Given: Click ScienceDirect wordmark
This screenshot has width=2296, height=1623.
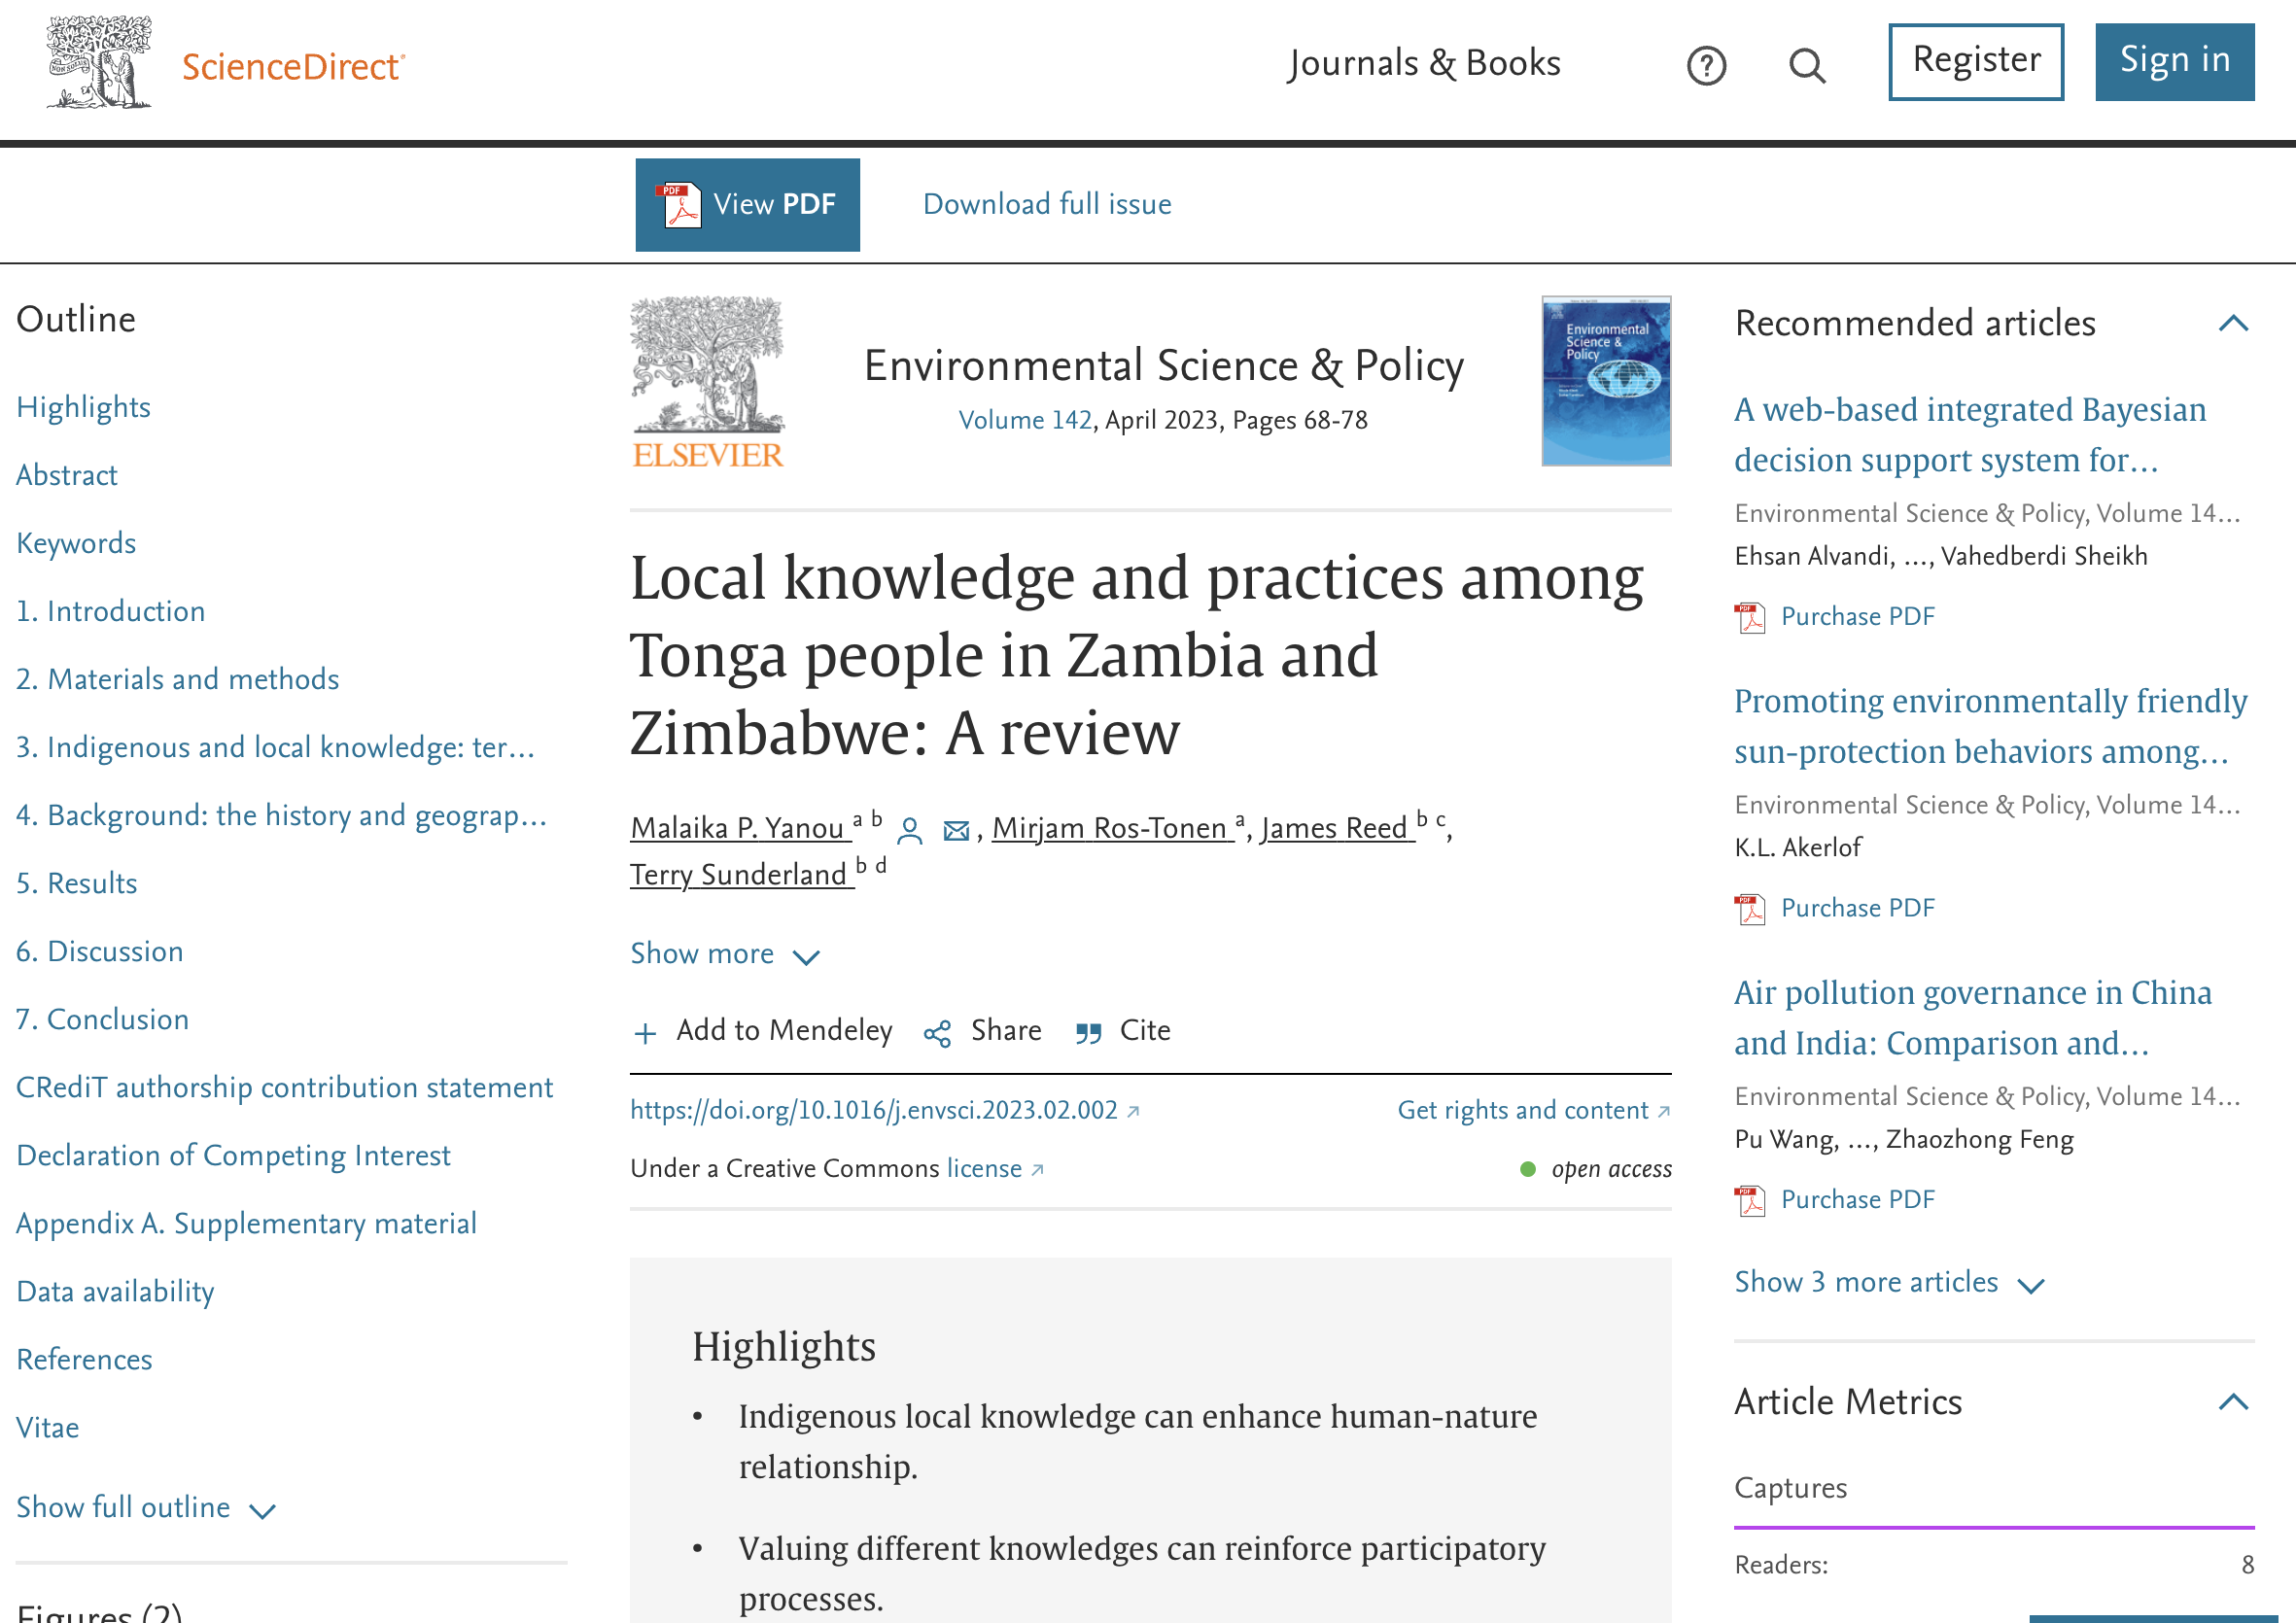Looking at the screenshot, I should [x=293, y=66].
